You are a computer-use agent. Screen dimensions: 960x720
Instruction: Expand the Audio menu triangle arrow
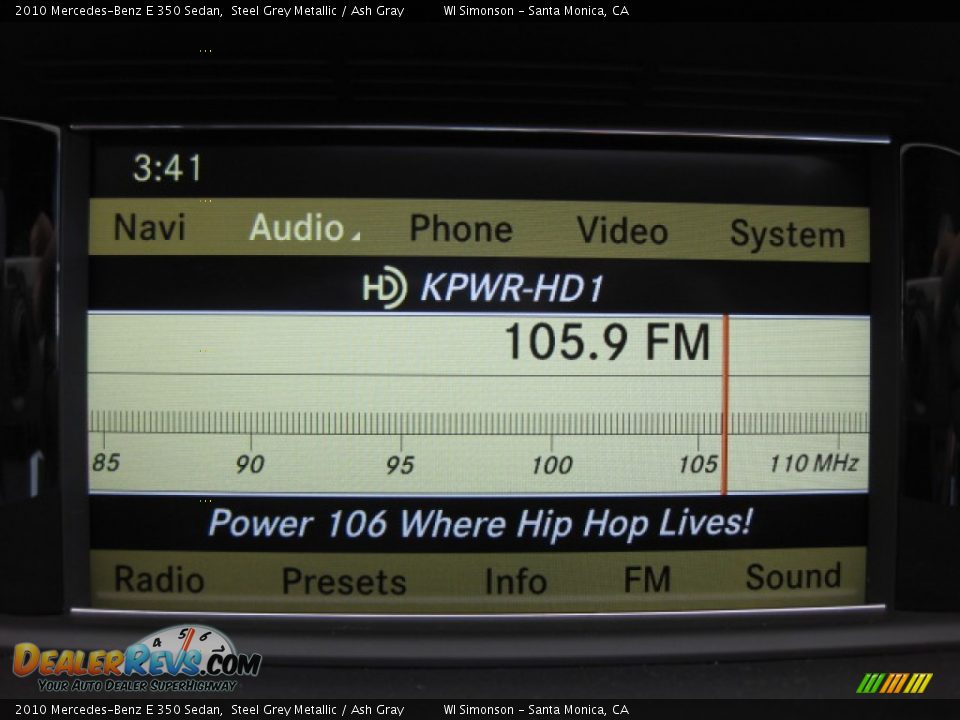click(355, 237)
